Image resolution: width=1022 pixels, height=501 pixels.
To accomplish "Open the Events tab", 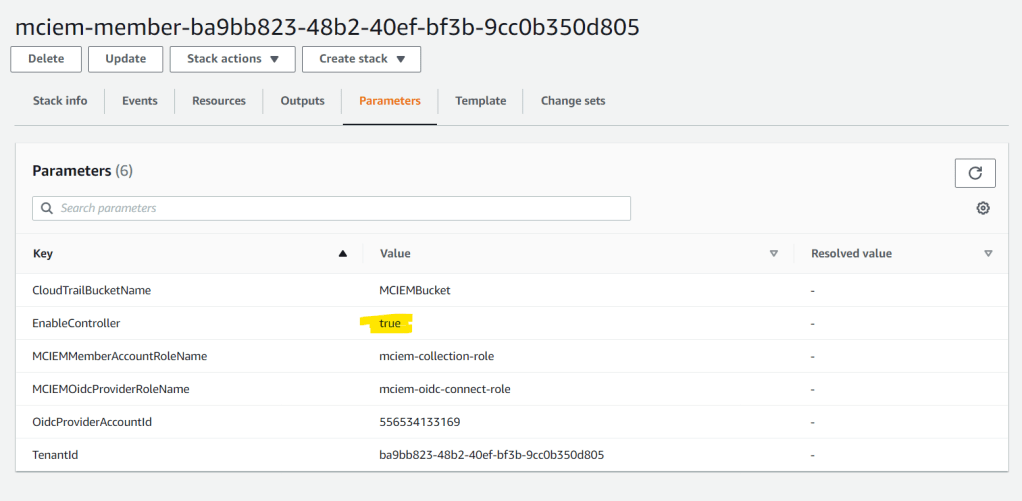I will point(139,101).
